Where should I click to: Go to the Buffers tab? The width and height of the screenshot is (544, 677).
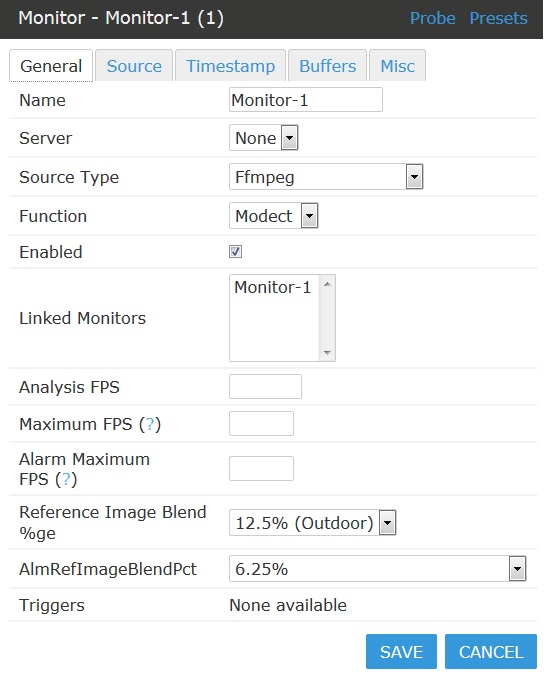[x=327, y=66]
